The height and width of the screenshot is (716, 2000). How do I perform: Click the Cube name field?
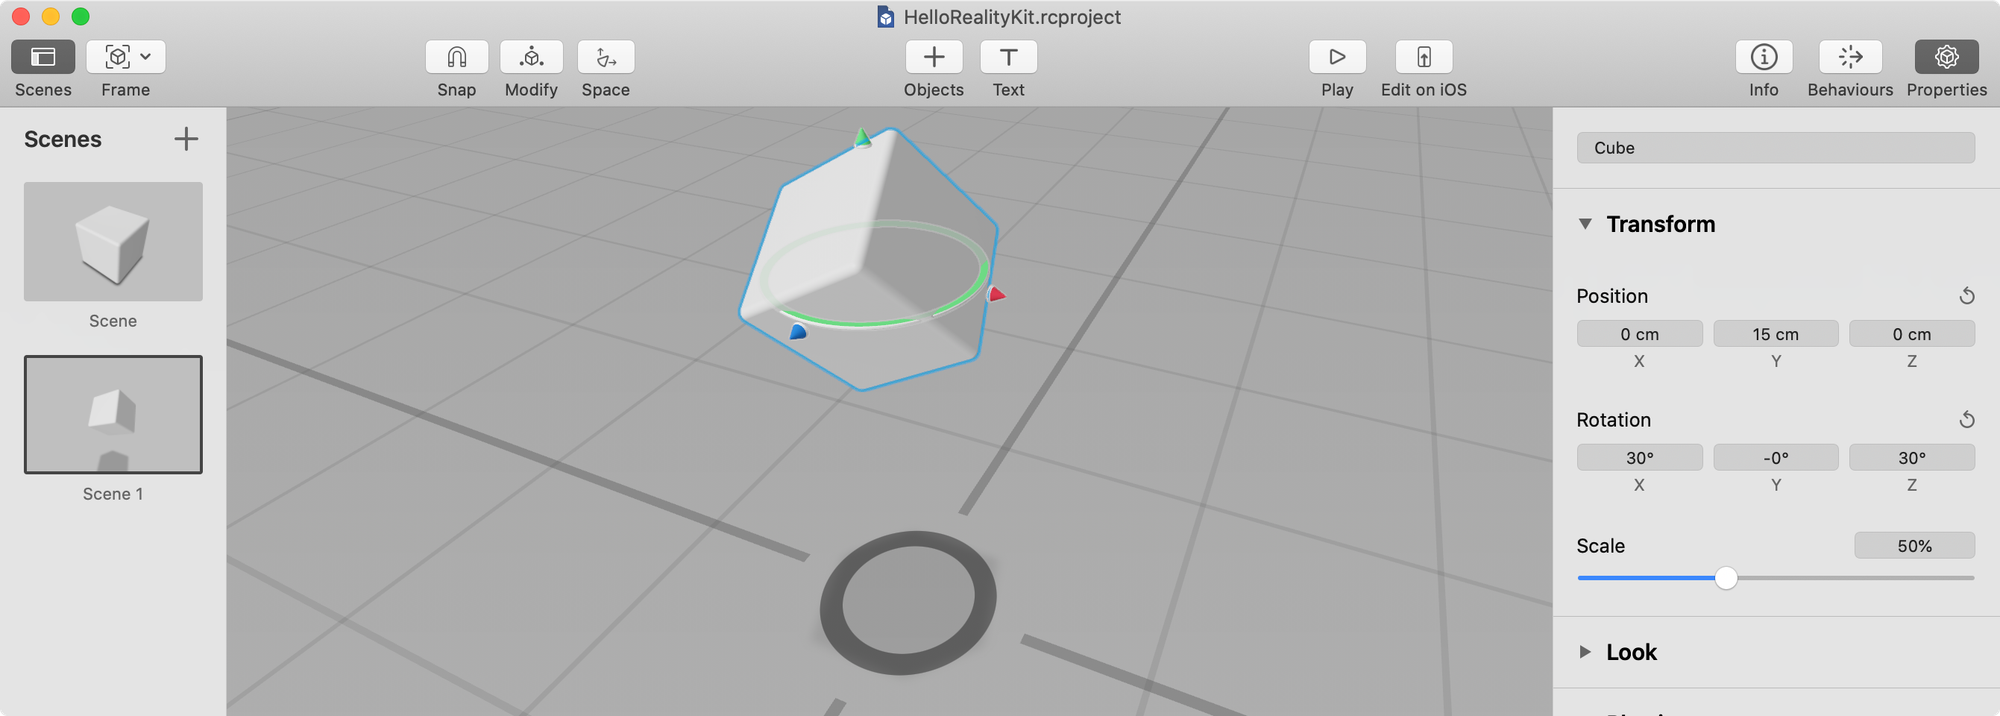(1775, 148)
